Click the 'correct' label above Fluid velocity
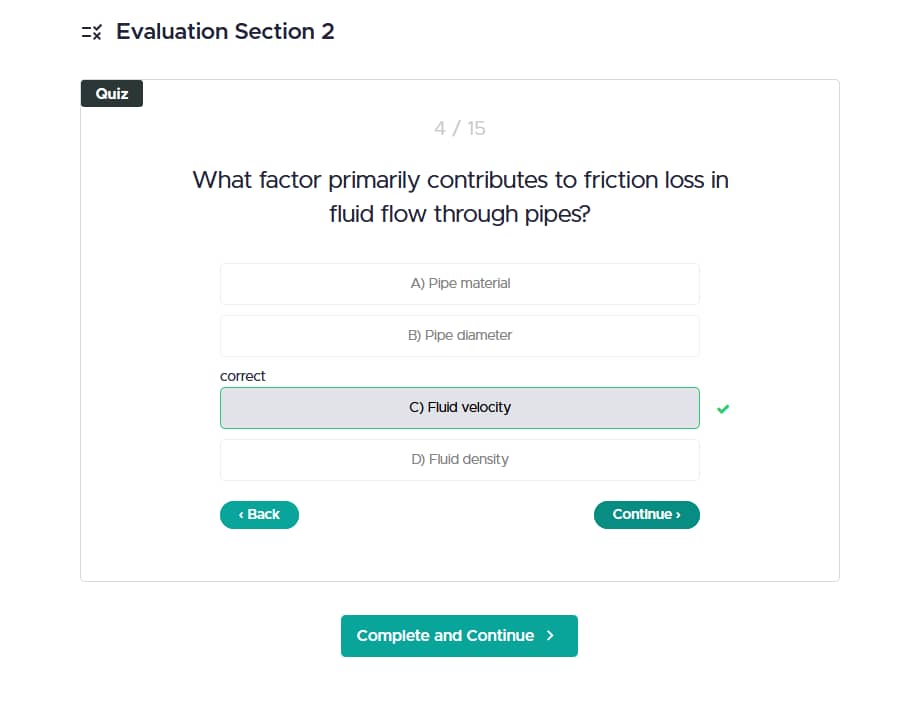 pos(243,376)
